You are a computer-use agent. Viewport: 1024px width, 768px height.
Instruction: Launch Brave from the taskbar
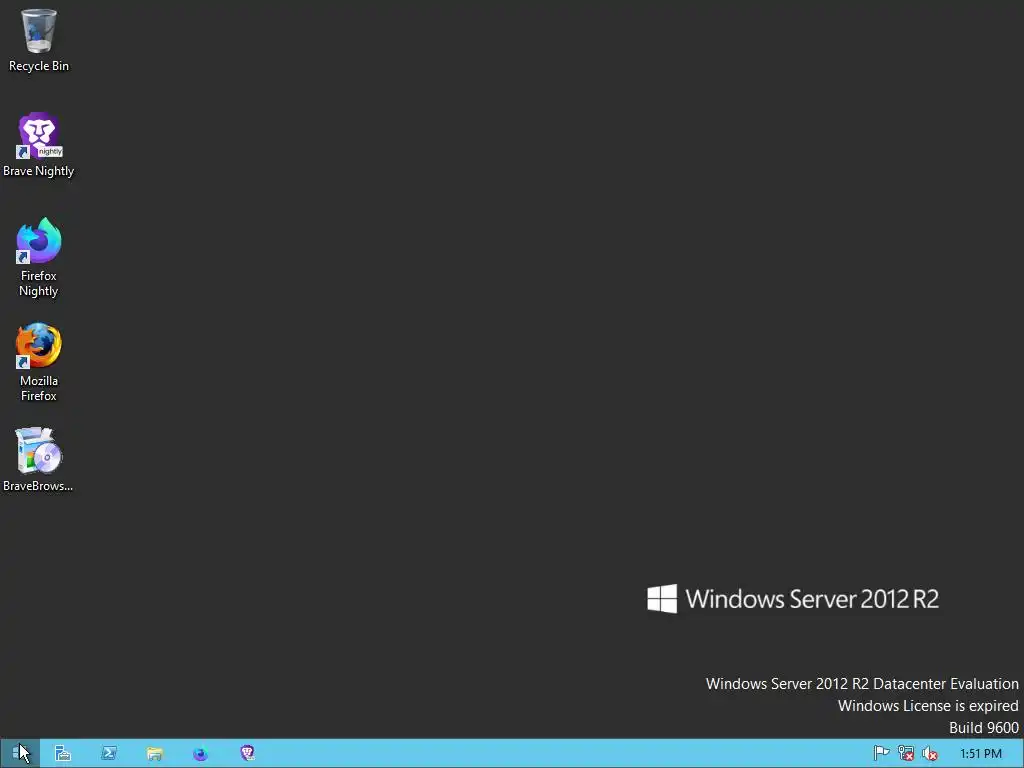(x=247, y=753)
